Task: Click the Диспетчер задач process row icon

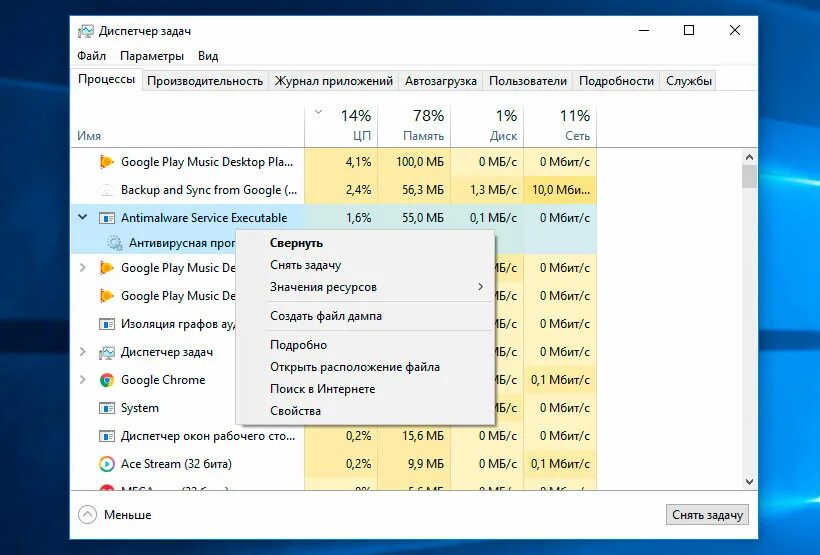Action: pyautogui.click(x=107, y=353)
